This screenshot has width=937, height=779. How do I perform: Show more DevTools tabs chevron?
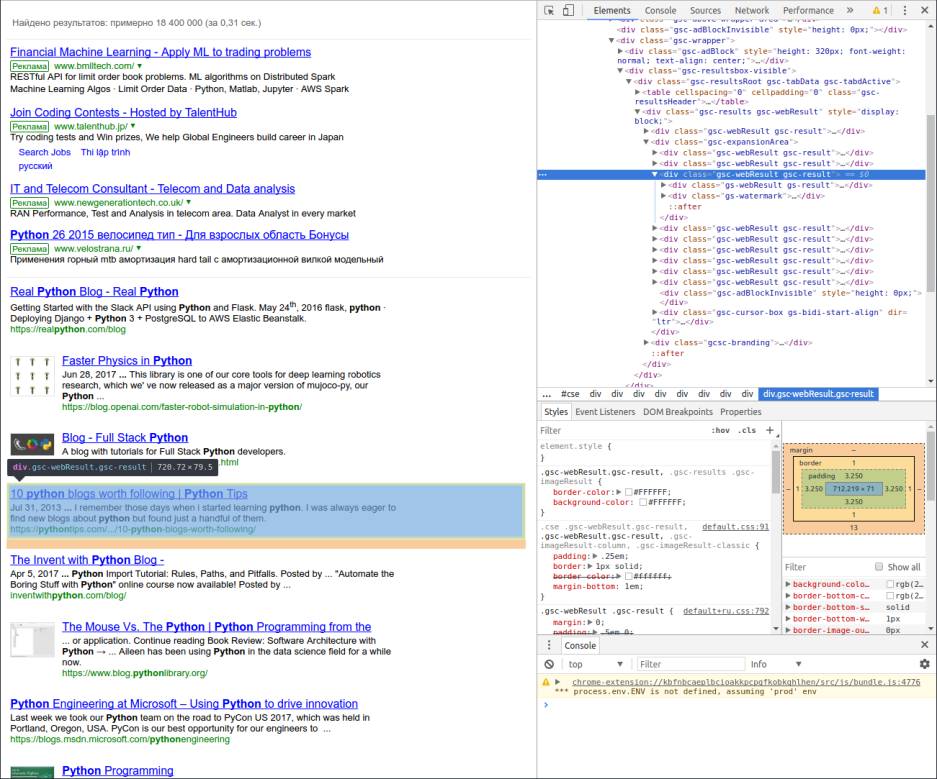(x=850, y=10)
